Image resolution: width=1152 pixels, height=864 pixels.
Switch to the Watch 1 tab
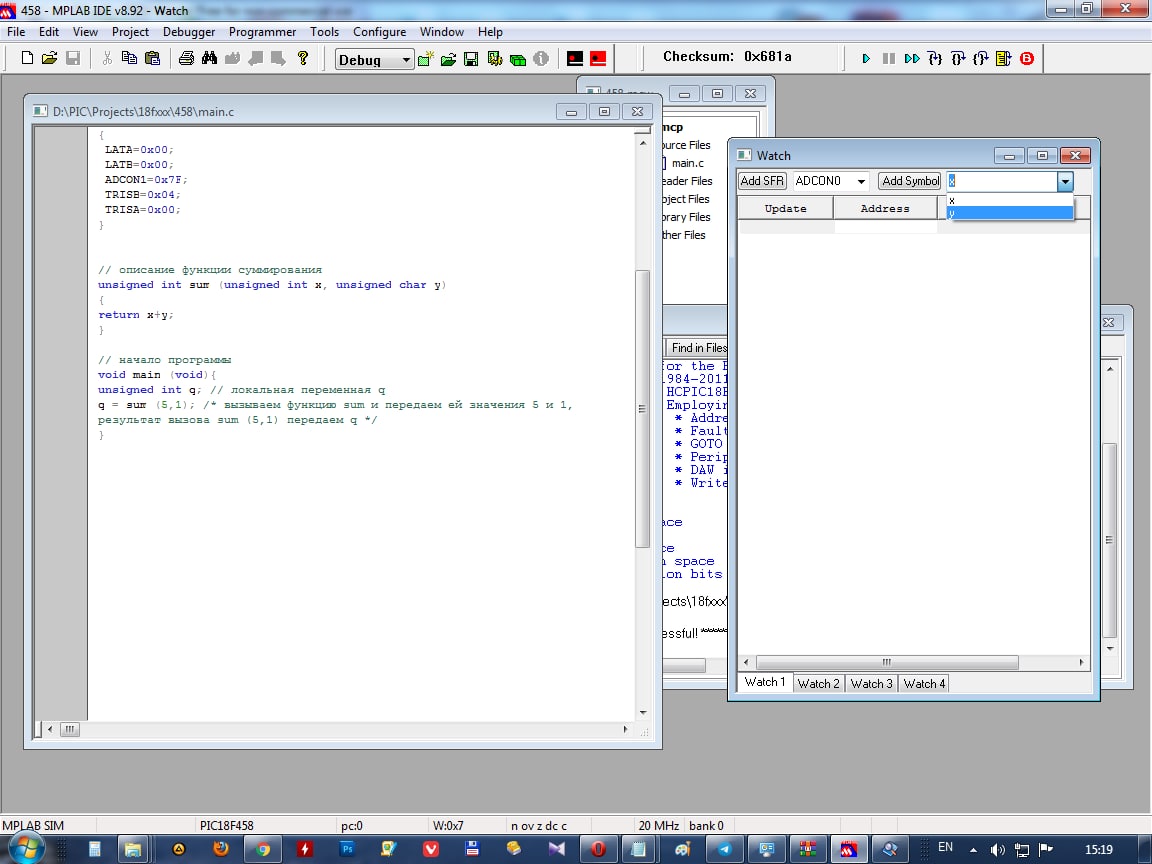tap(765, 683)
